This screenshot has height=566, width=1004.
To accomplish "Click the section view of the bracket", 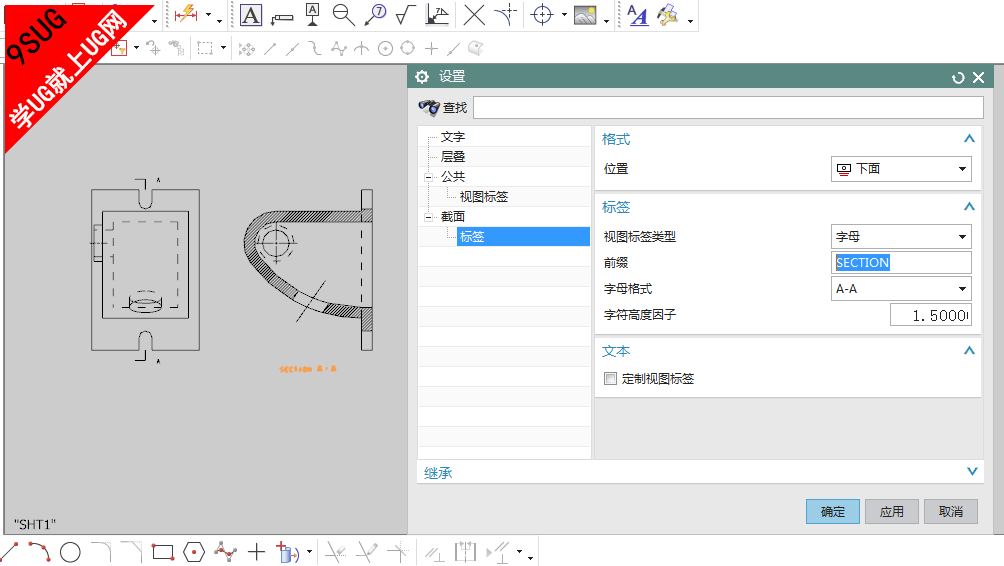I will tap(309, 270).
